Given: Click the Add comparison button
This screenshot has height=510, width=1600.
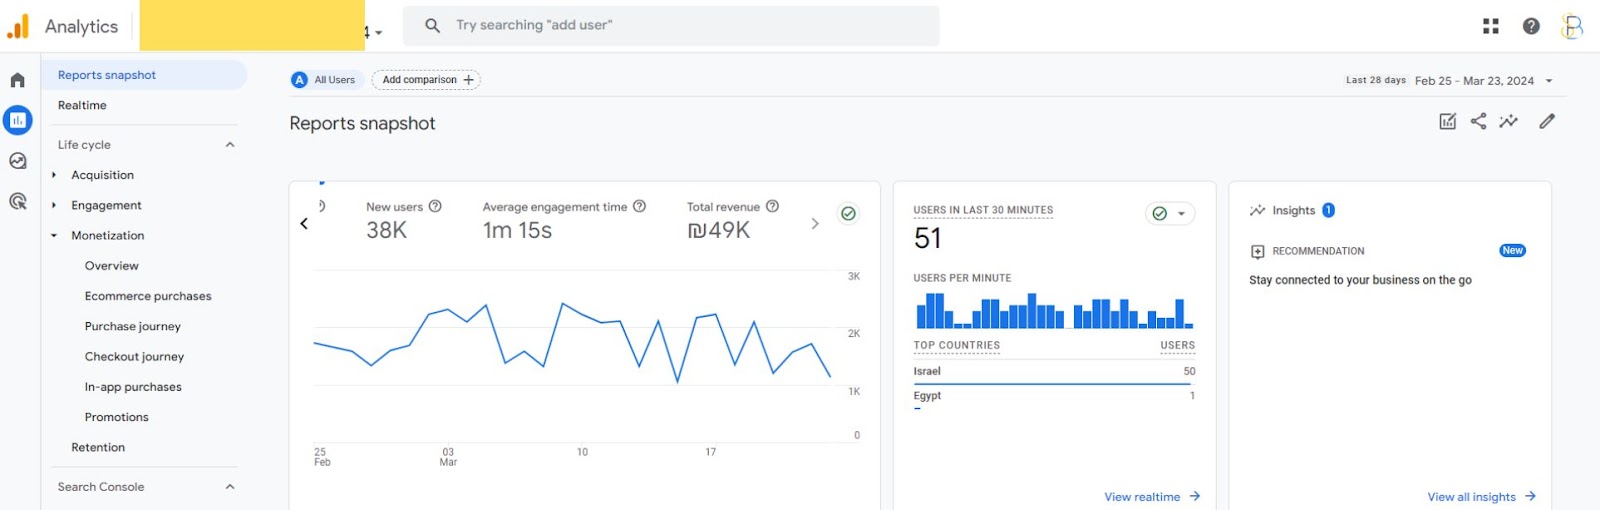Looking at the screenshot, I should [x=427, y=80].
